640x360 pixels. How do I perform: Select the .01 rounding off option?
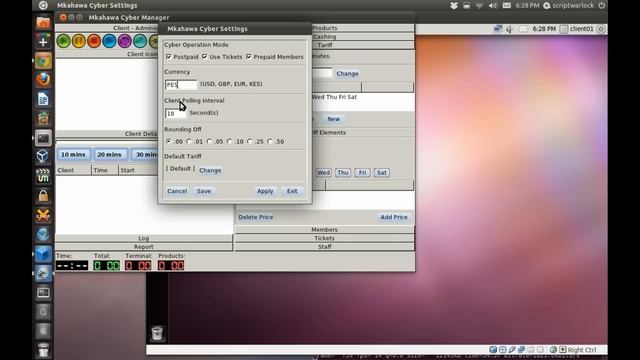click(x=189, y=141)
